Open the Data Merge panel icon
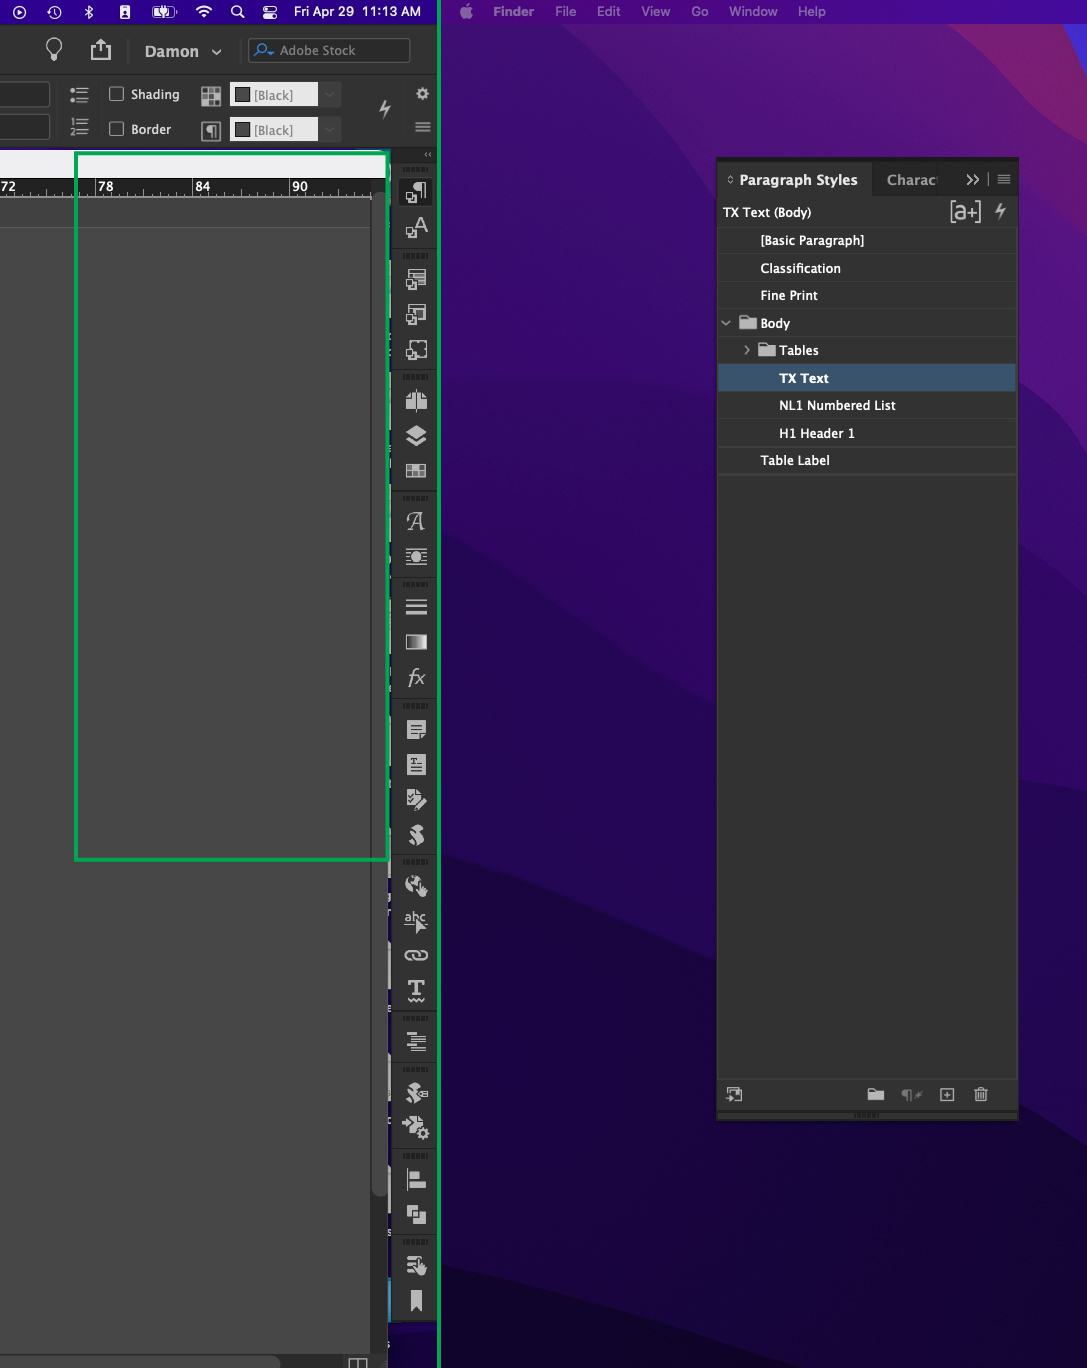This screenshot has height=1368, width=1087. click(415, 1128)
